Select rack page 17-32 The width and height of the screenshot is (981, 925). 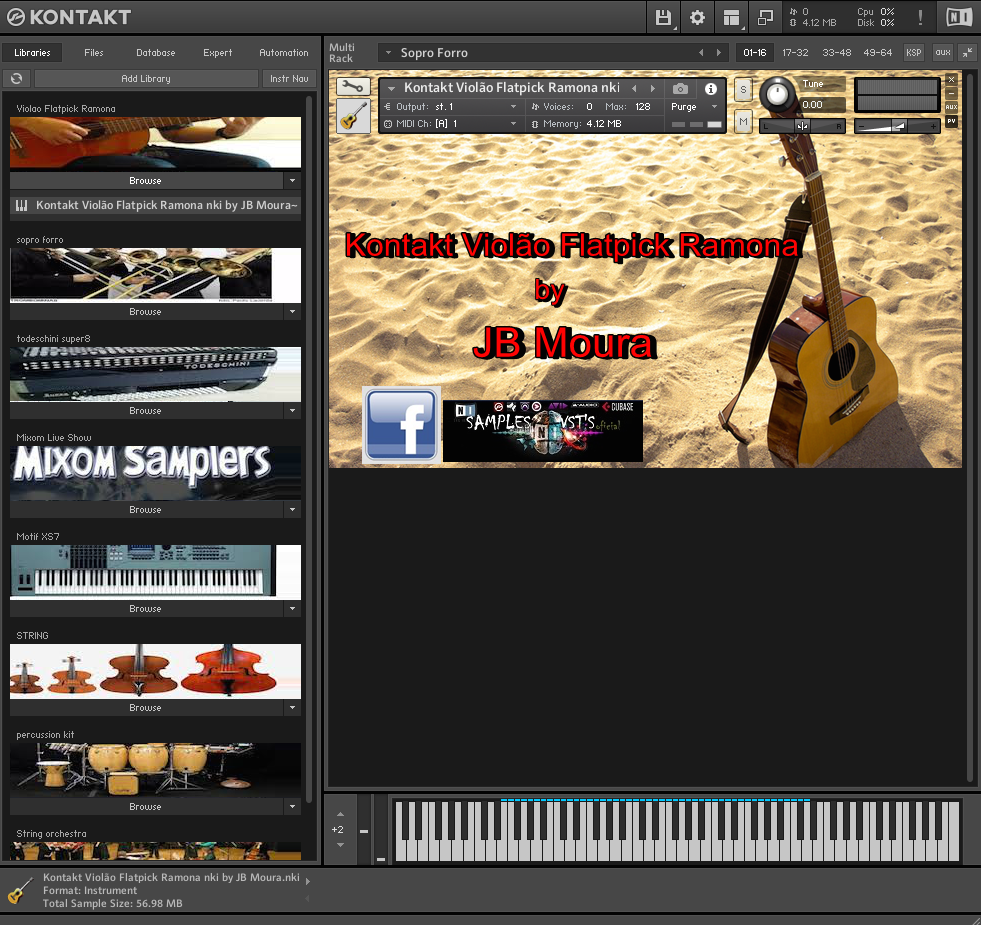795,53
